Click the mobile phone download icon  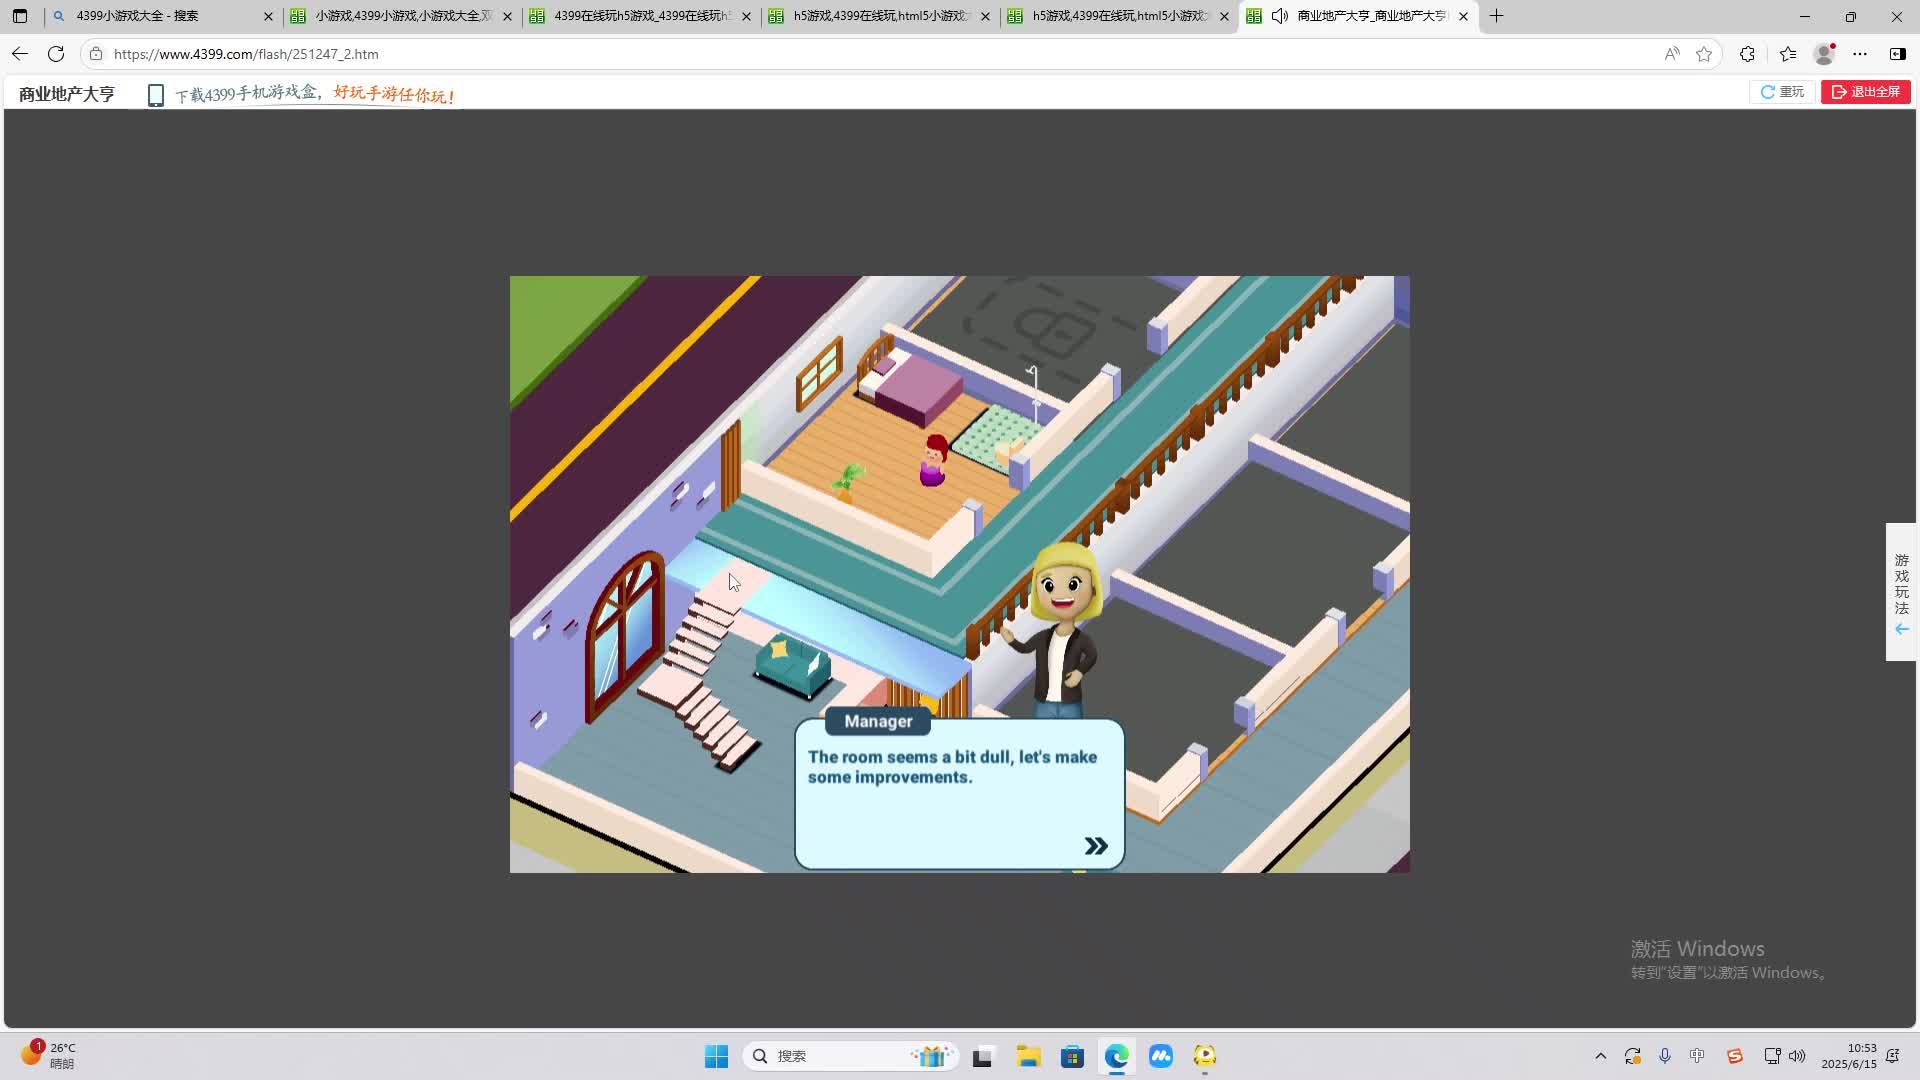[155, 95]
